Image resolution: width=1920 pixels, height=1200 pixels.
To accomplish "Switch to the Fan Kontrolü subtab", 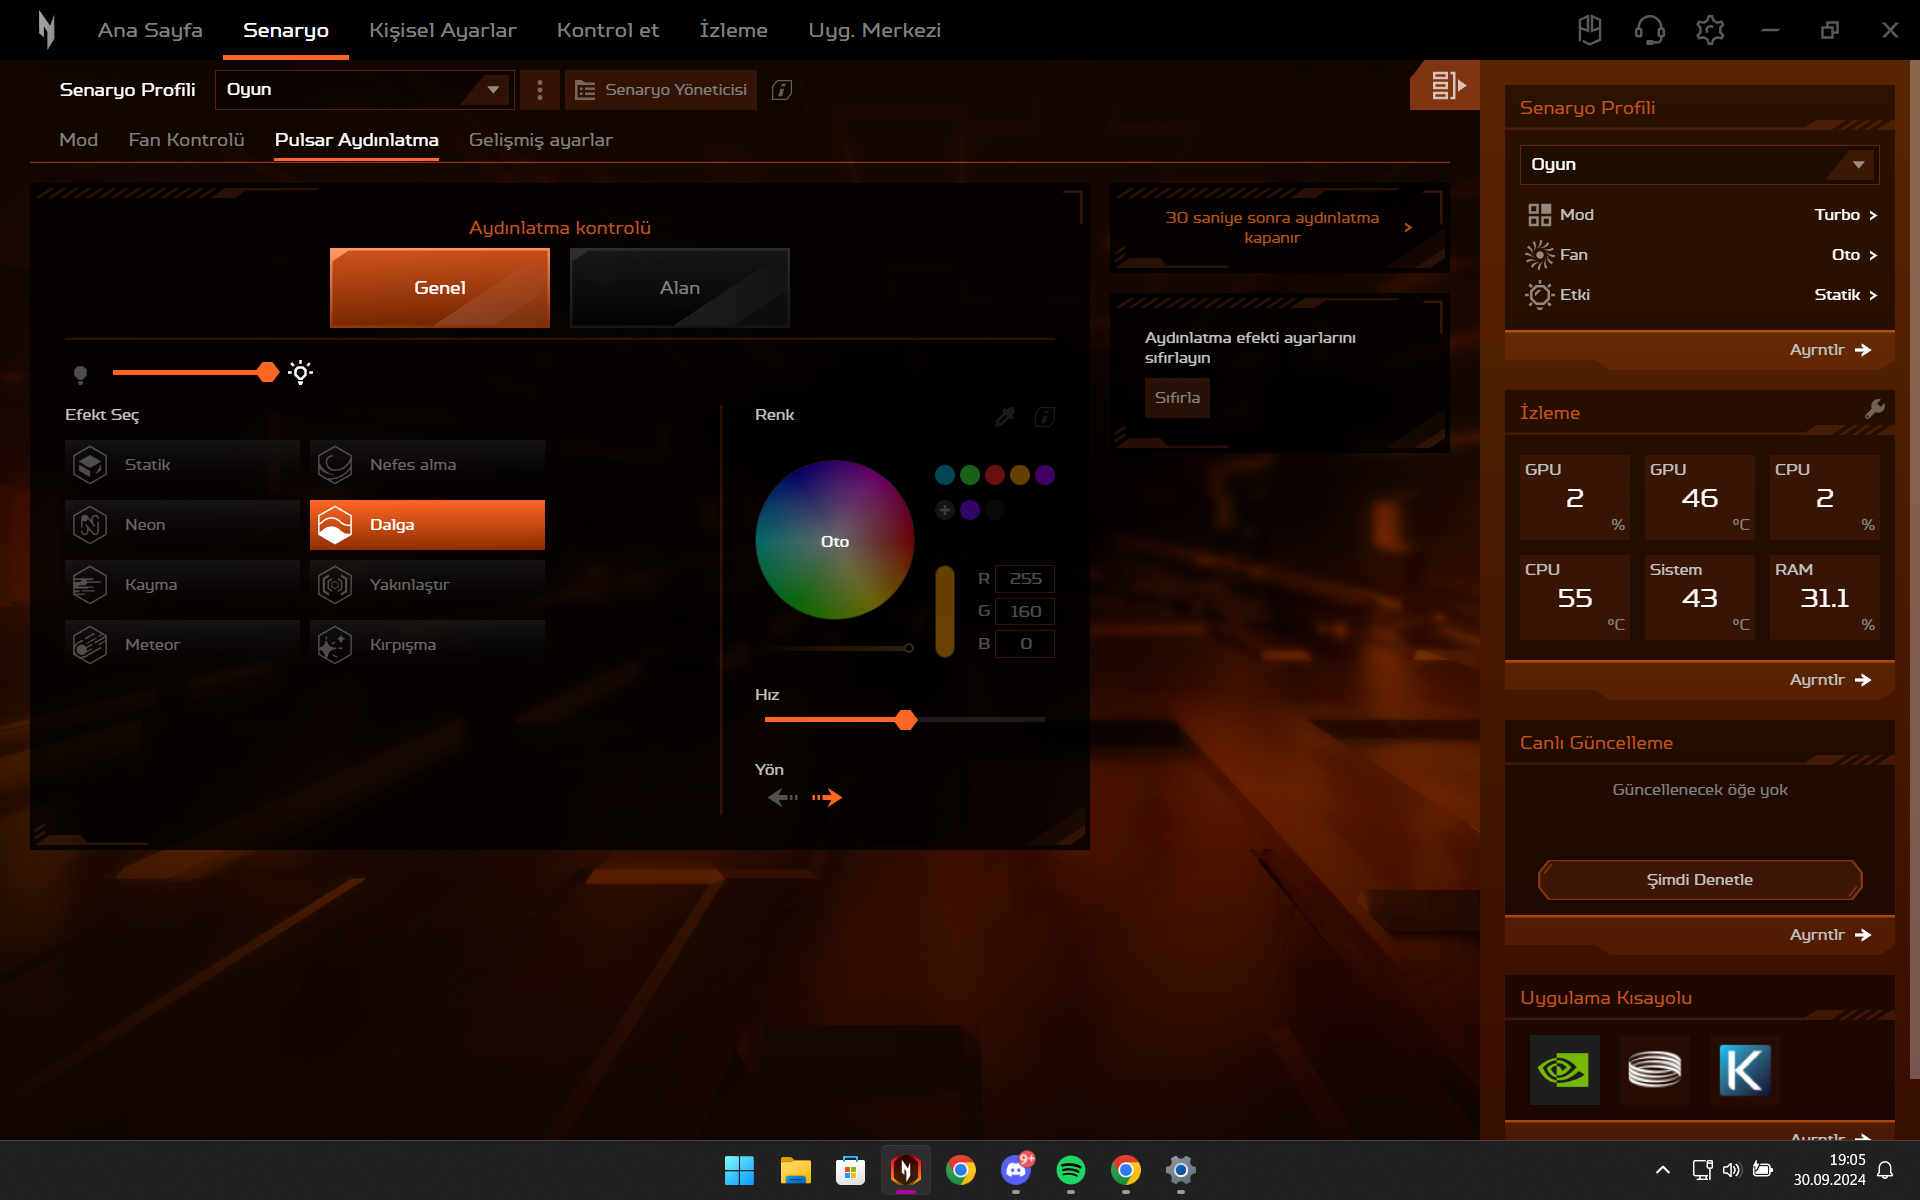I will (x=186, y=140).
